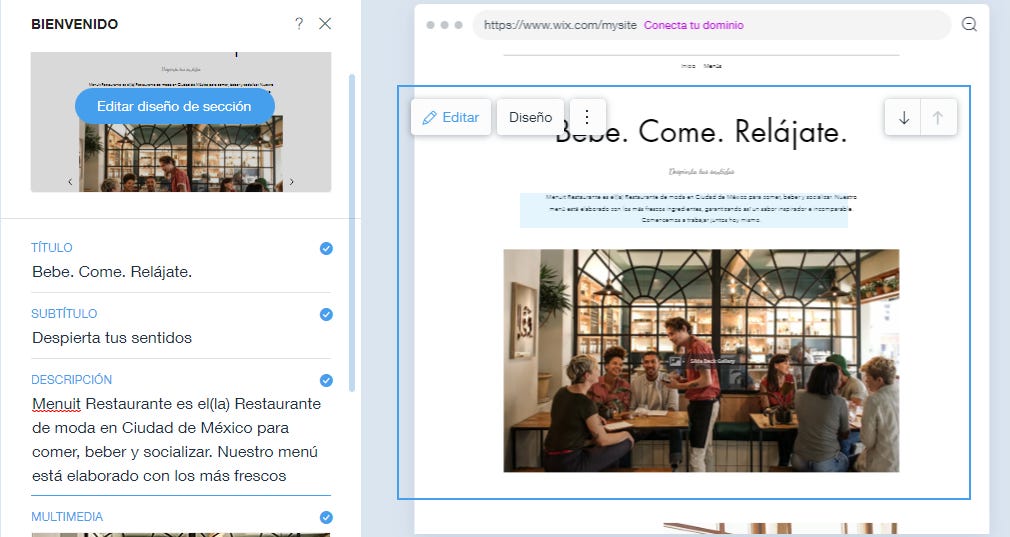The image size is (1010, 537).
Task: Click the zoom out magnifier icon
Action: [969, 24]
